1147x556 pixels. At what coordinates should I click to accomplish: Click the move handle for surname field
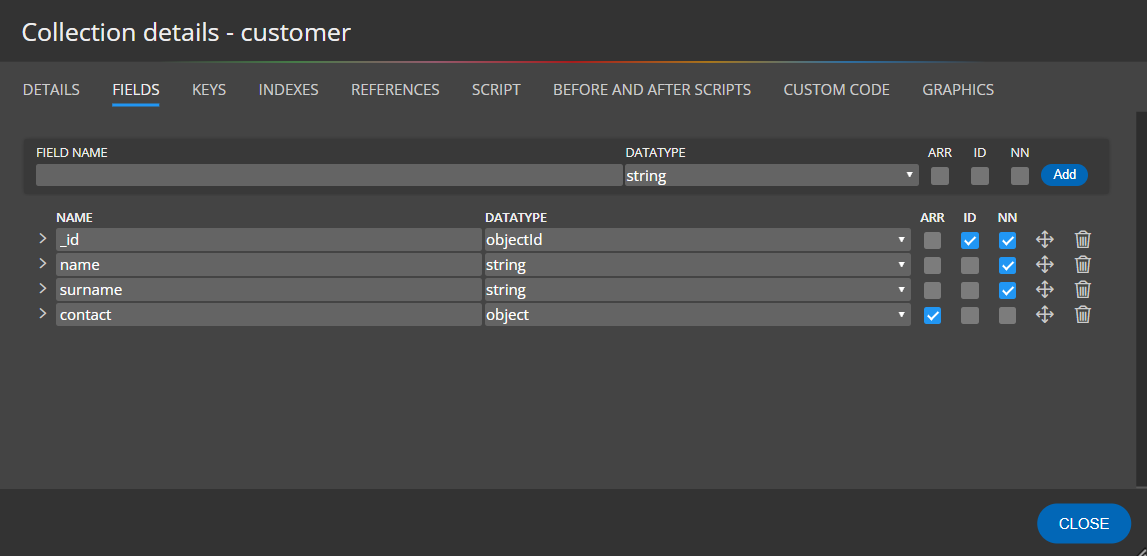1044,290
